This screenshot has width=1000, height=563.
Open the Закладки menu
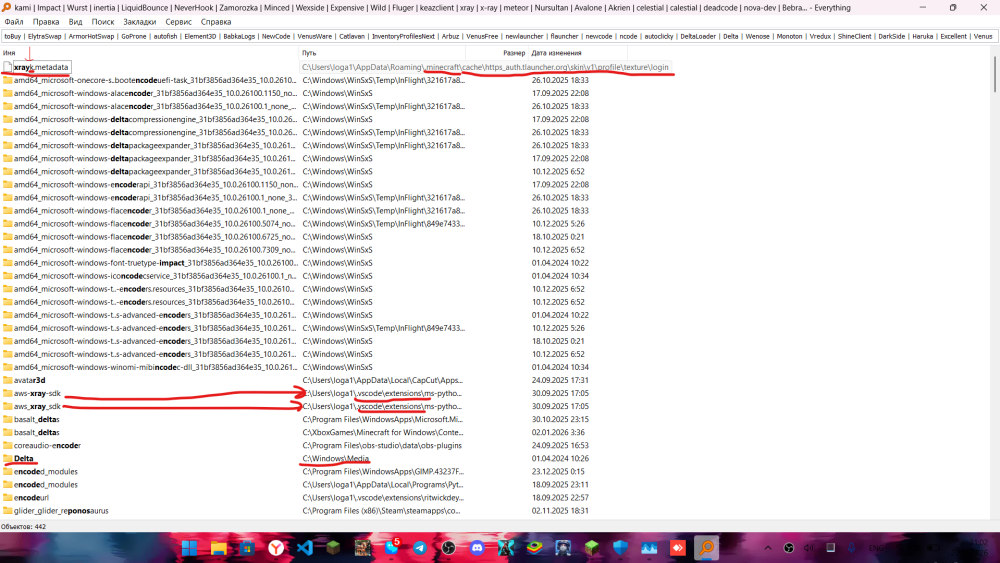tap(140, 22)
